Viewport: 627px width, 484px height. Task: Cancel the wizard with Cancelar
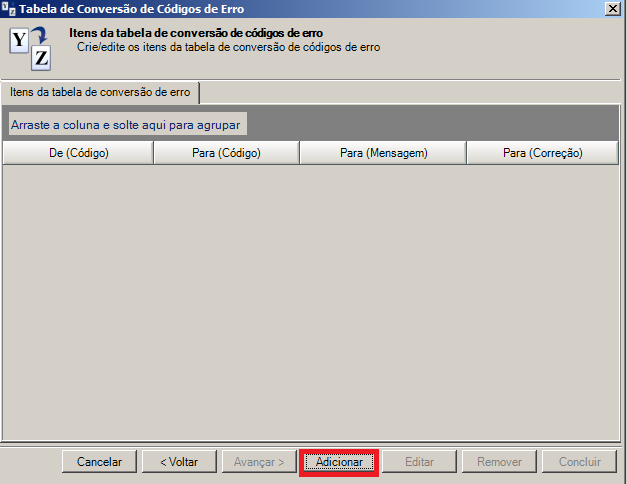point(99,462)
